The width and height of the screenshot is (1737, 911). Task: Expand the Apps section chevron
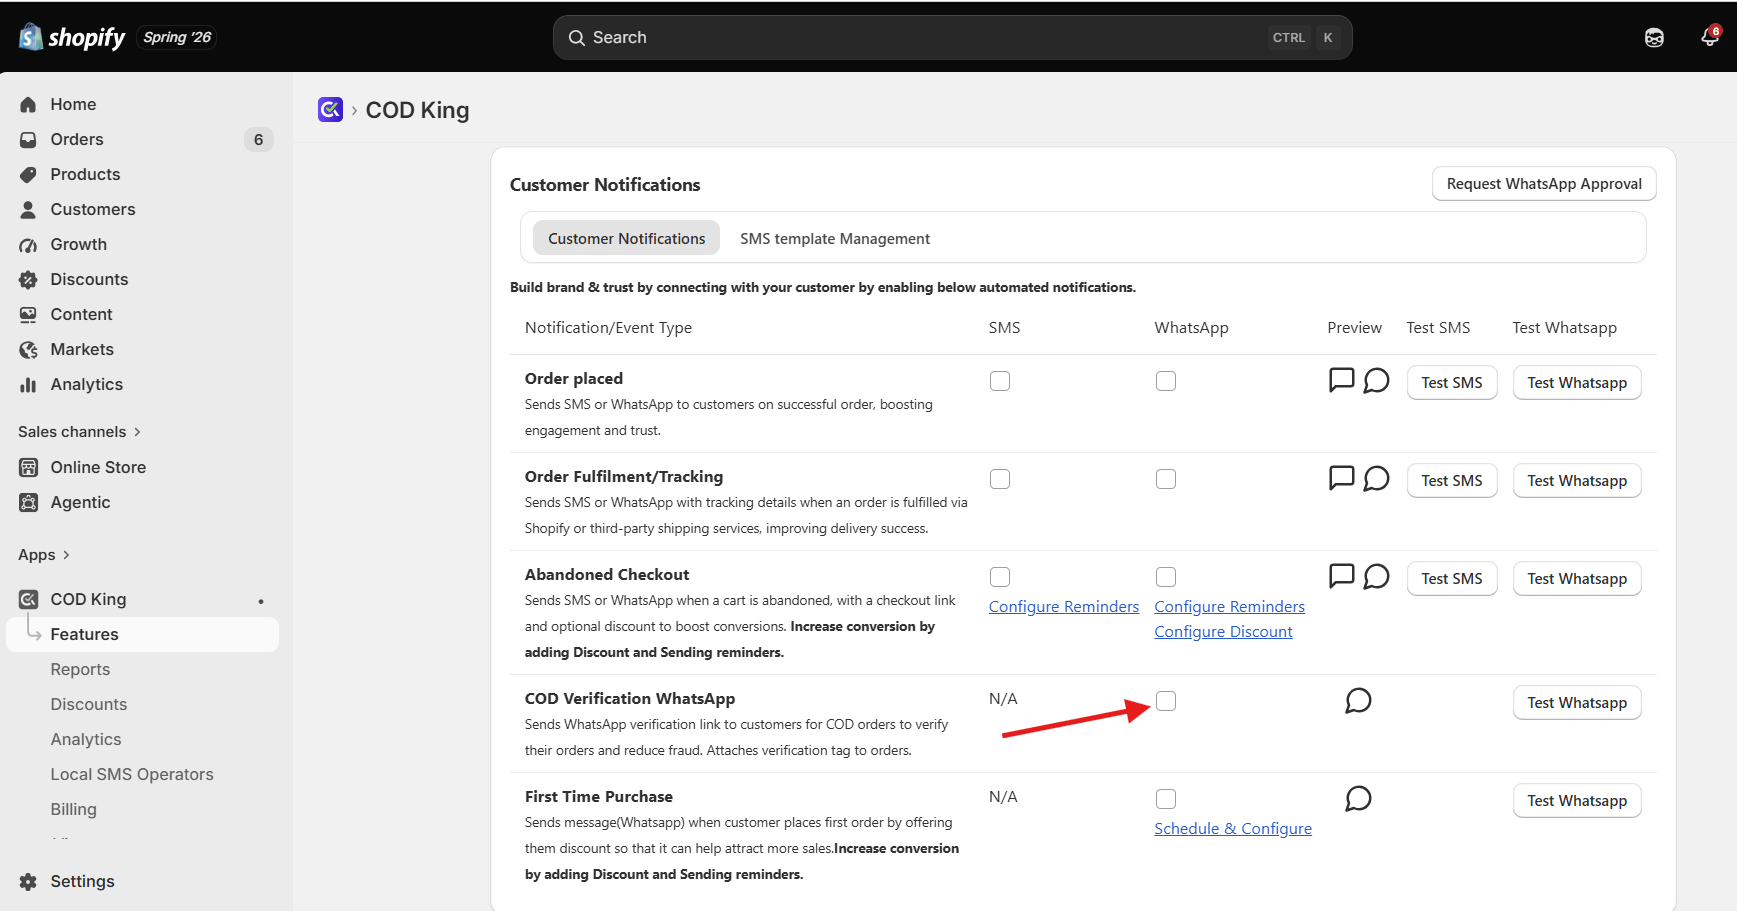(66, 555)
